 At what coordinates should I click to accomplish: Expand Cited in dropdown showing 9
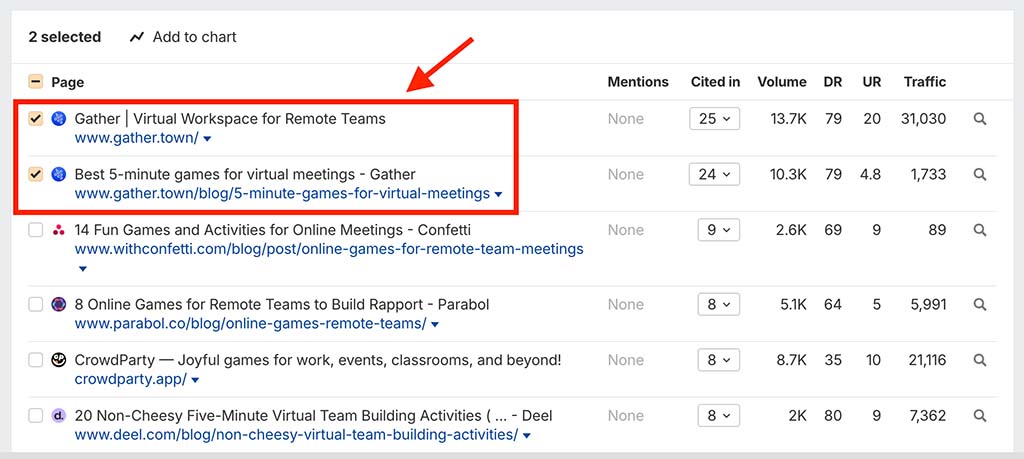coord(718,230)
